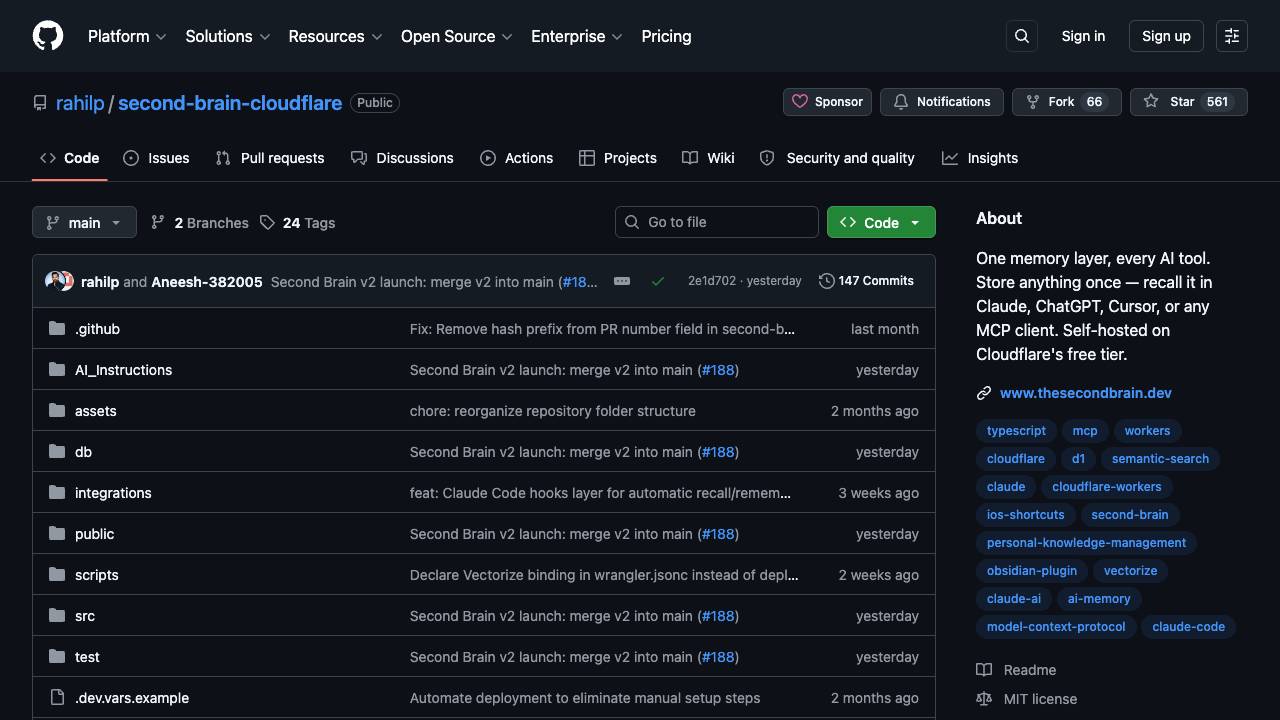
Task: View the 2 Branches link
Action: tap(200, 223)
